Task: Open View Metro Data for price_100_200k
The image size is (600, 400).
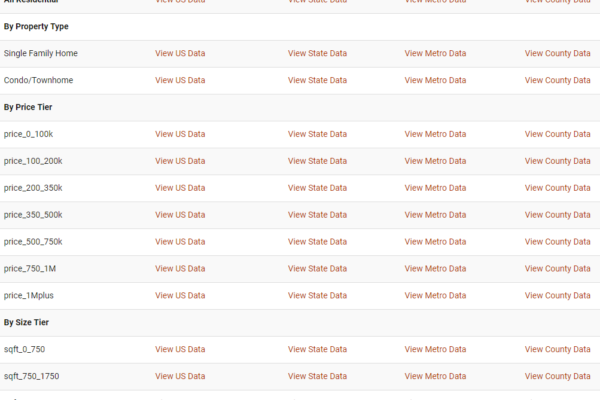Action: (x=435, y=161)
